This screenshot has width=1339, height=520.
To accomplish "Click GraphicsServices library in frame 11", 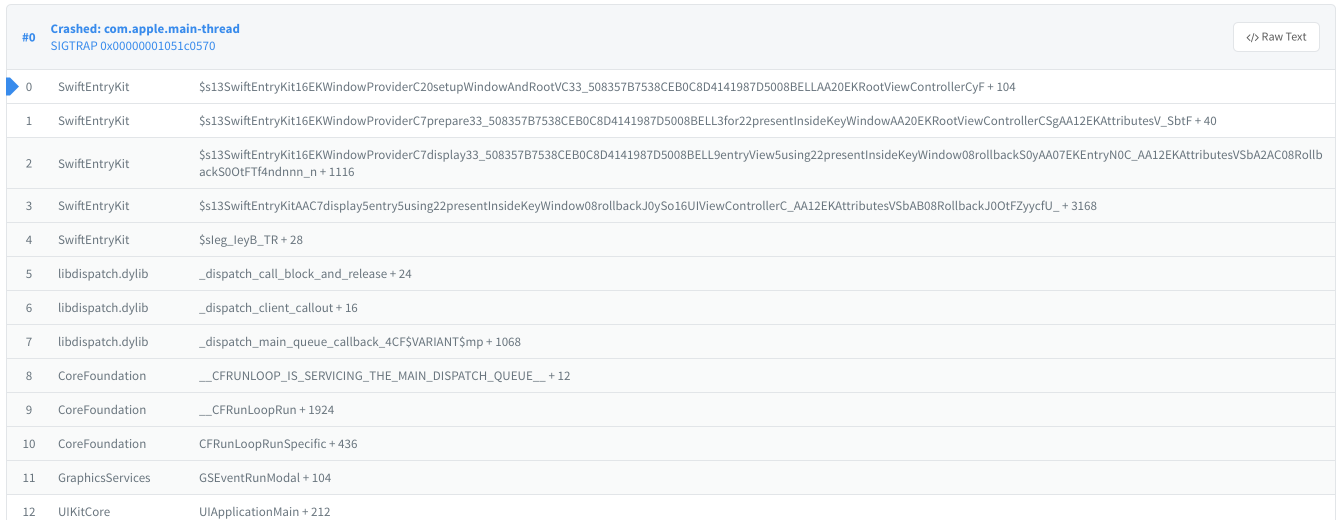I will click(x=104, y=478).
